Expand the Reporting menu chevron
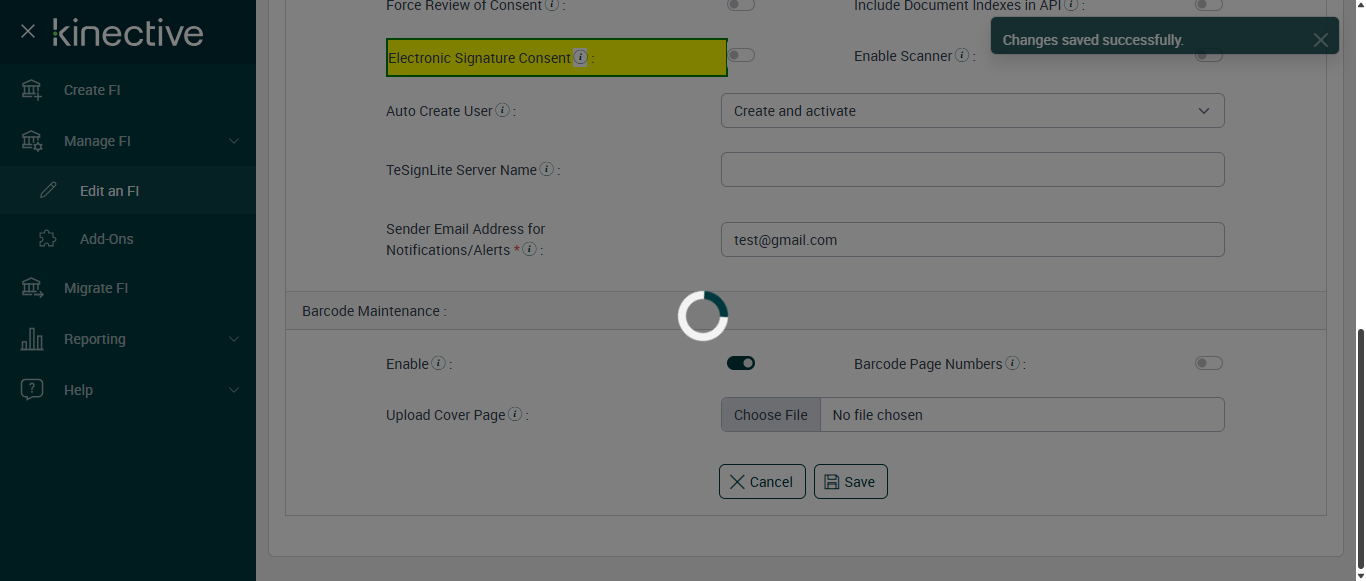Viewport: 1366px width, 581px height. click(x=234, y=339)
